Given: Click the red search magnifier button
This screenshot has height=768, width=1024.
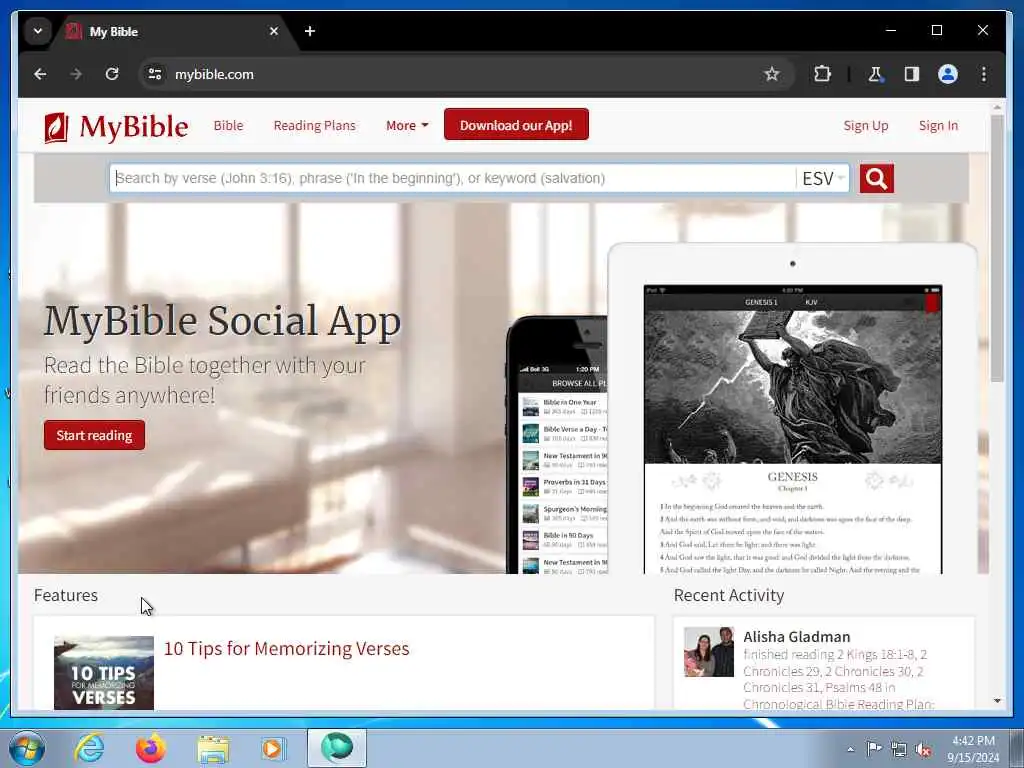Looking at the screenshot, I should click(x=876, y=178).
